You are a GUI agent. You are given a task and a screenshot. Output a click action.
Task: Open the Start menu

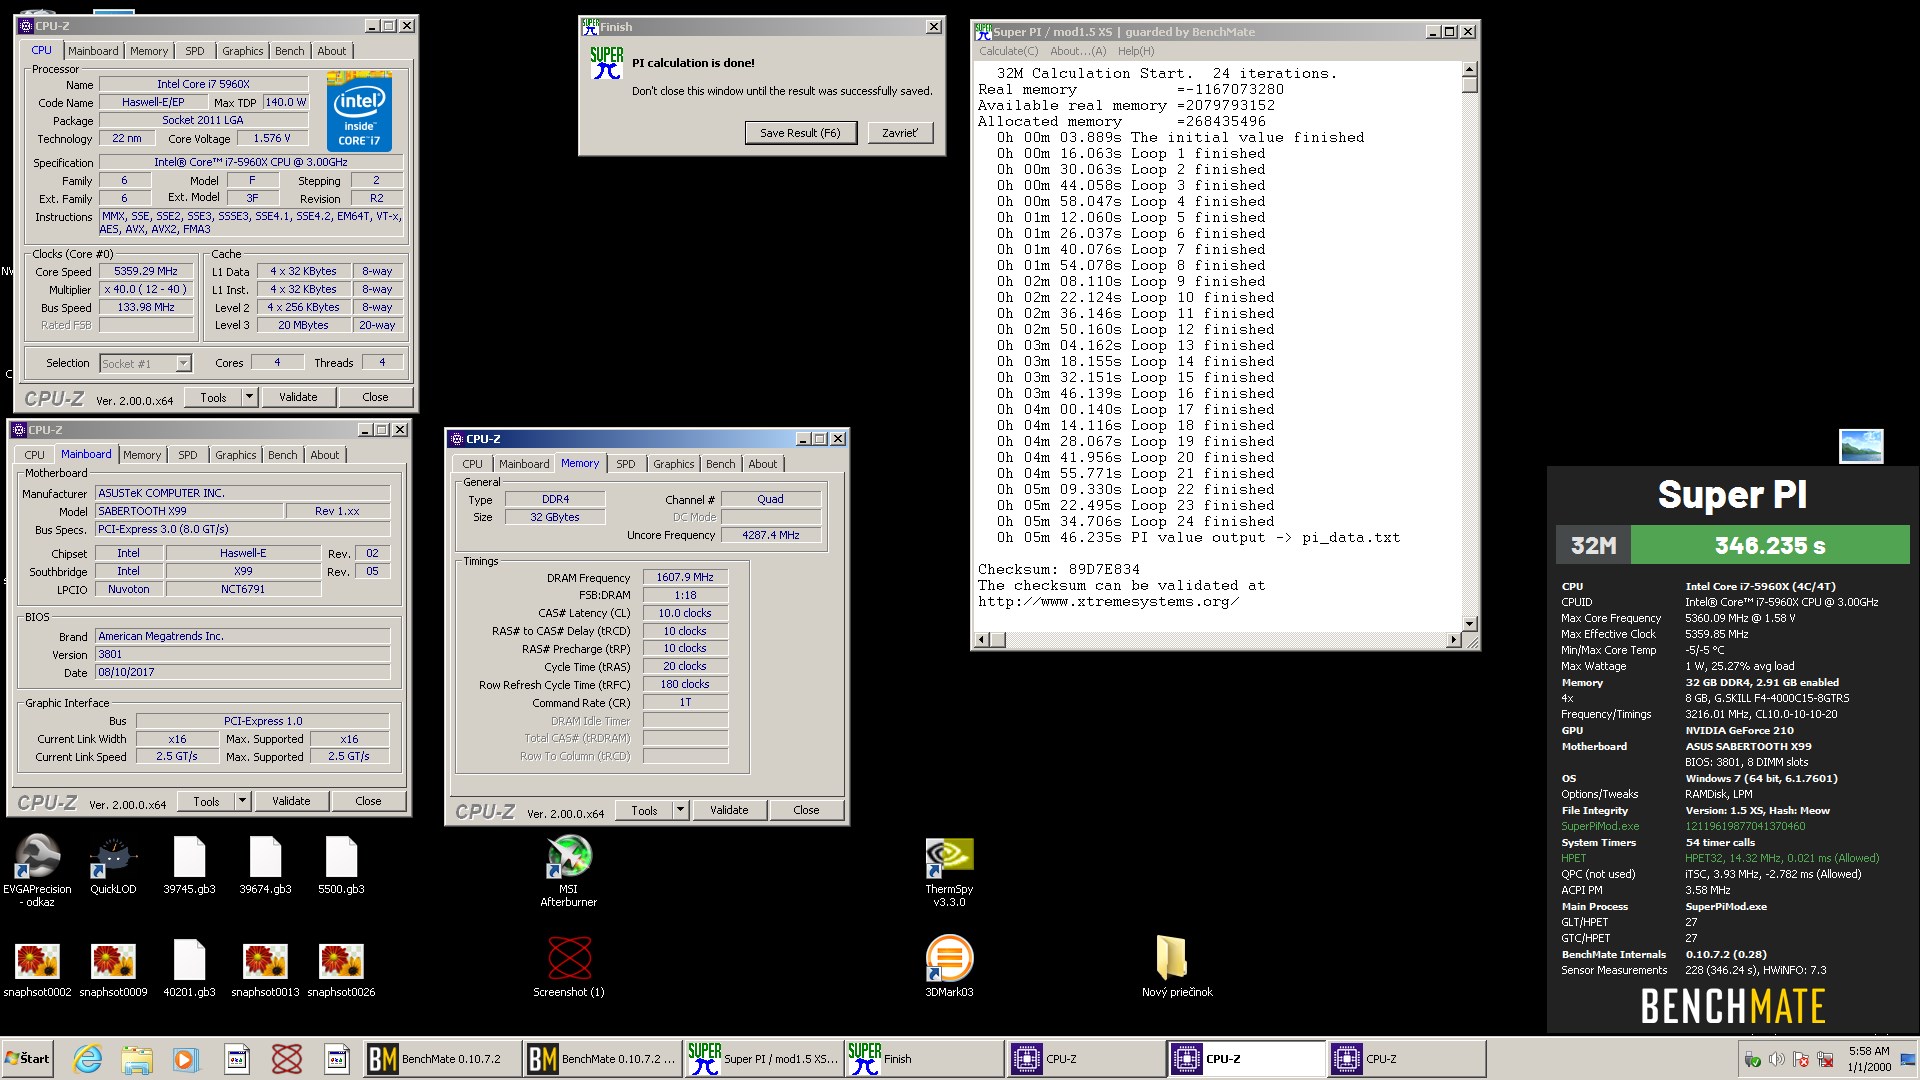[x=27, y=1058]
